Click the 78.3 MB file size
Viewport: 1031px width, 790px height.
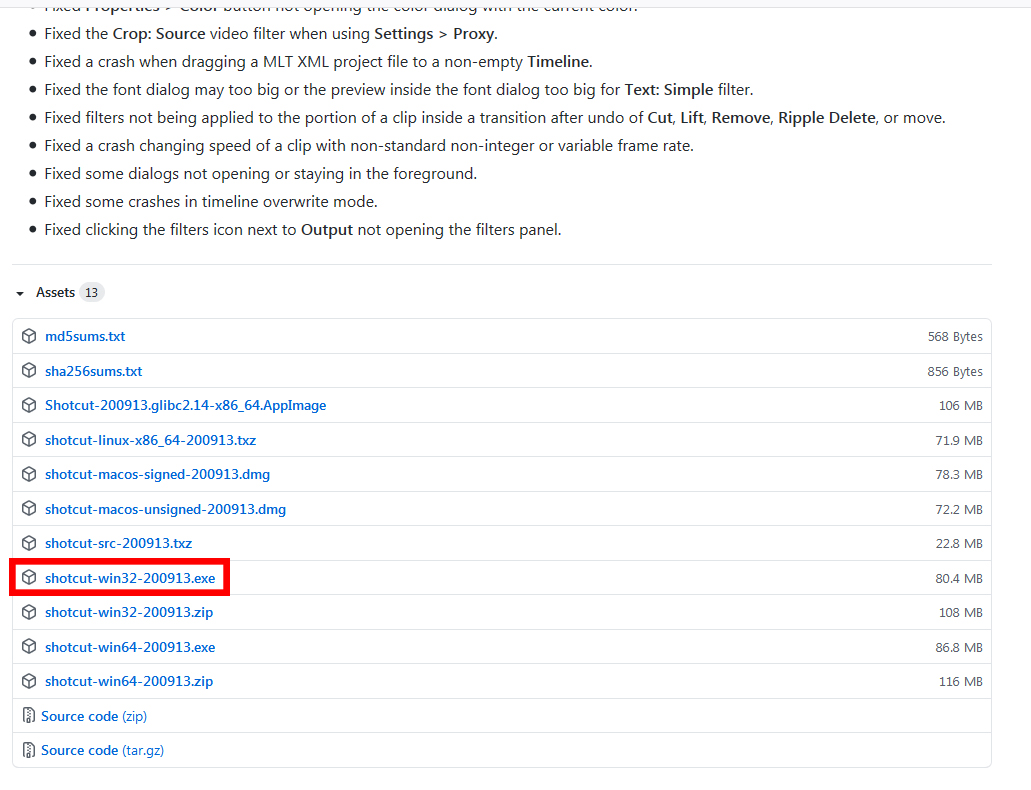959,475
